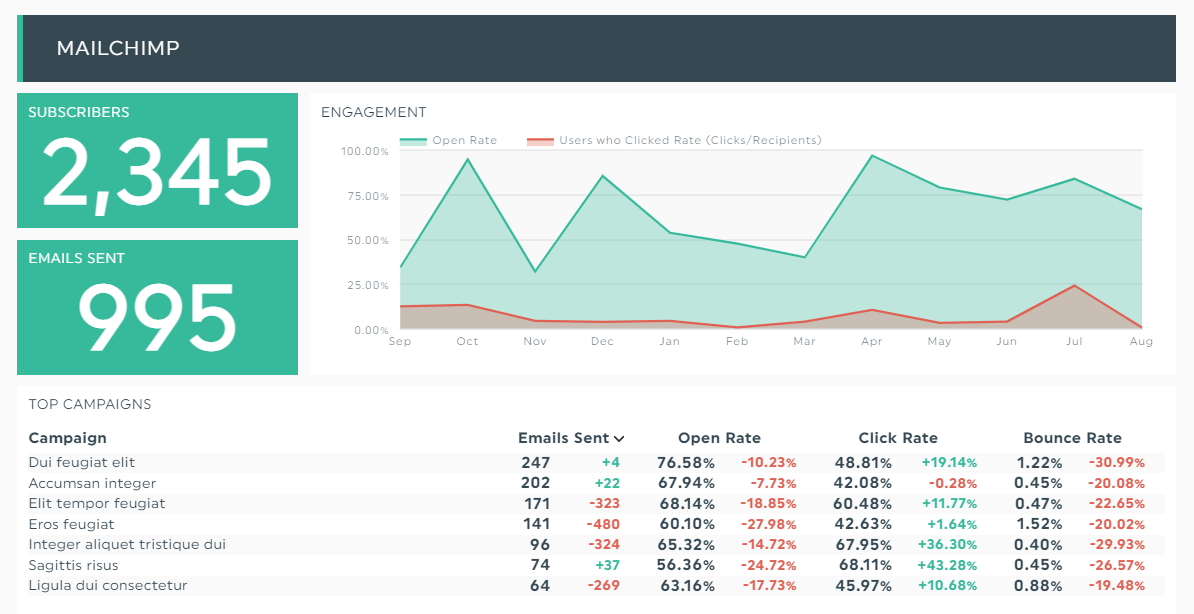Open the Ligula dui consectetur campaign

[x=107, y=586]
